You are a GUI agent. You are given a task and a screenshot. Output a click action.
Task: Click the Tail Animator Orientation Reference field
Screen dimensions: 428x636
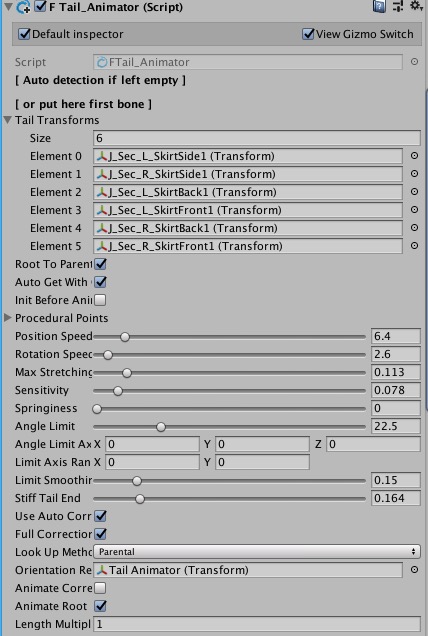pyautogui.click(x=248, y=569)
